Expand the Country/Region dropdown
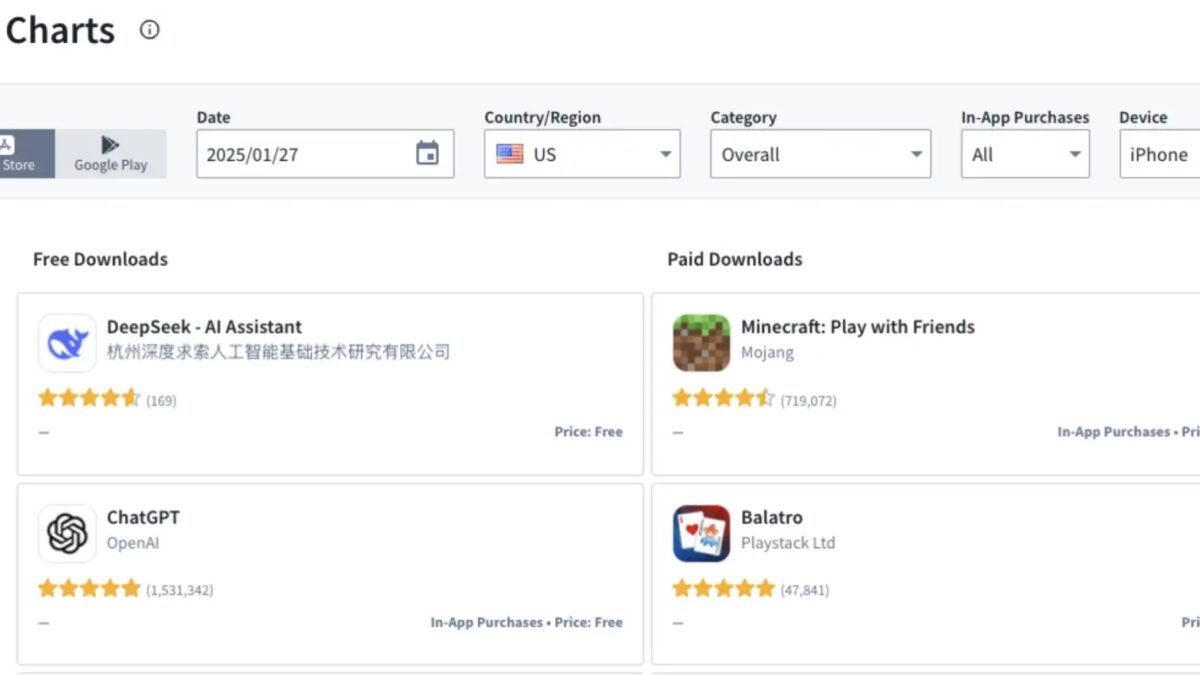Viewport: 1200px width, 675px height. click(x=665, y=155)
